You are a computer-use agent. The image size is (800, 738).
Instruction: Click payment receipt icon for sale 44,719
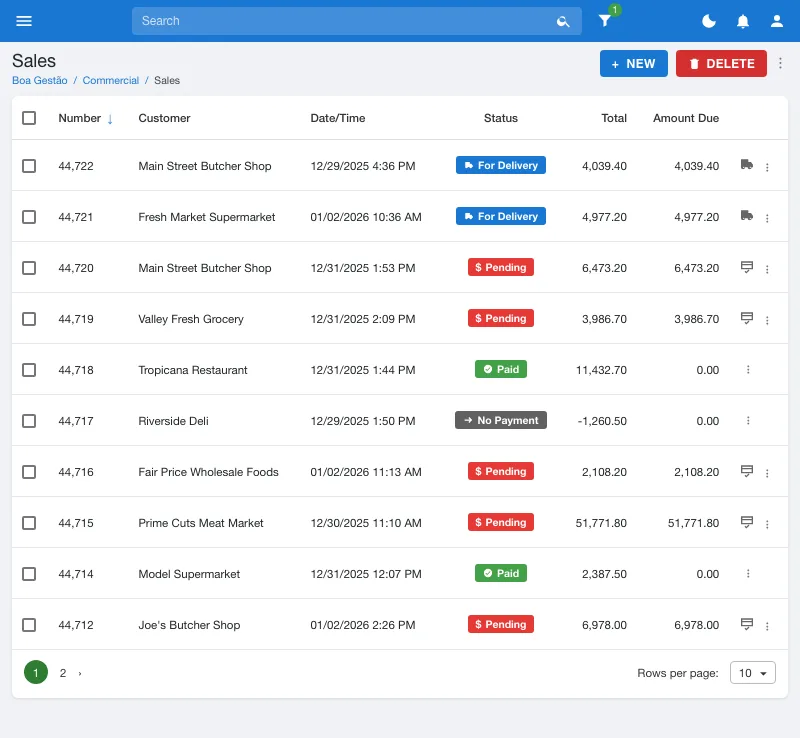click(x=746, y=318)
